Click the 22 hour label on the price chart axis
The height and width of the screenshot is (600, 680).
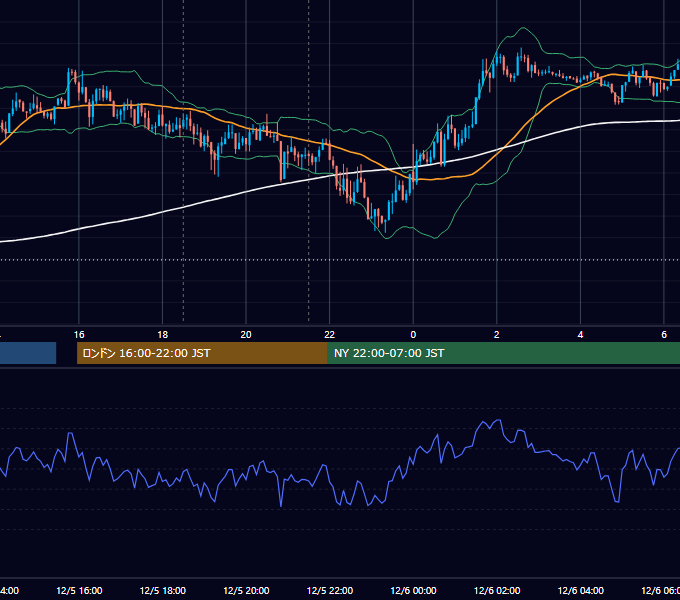[330, 335]
